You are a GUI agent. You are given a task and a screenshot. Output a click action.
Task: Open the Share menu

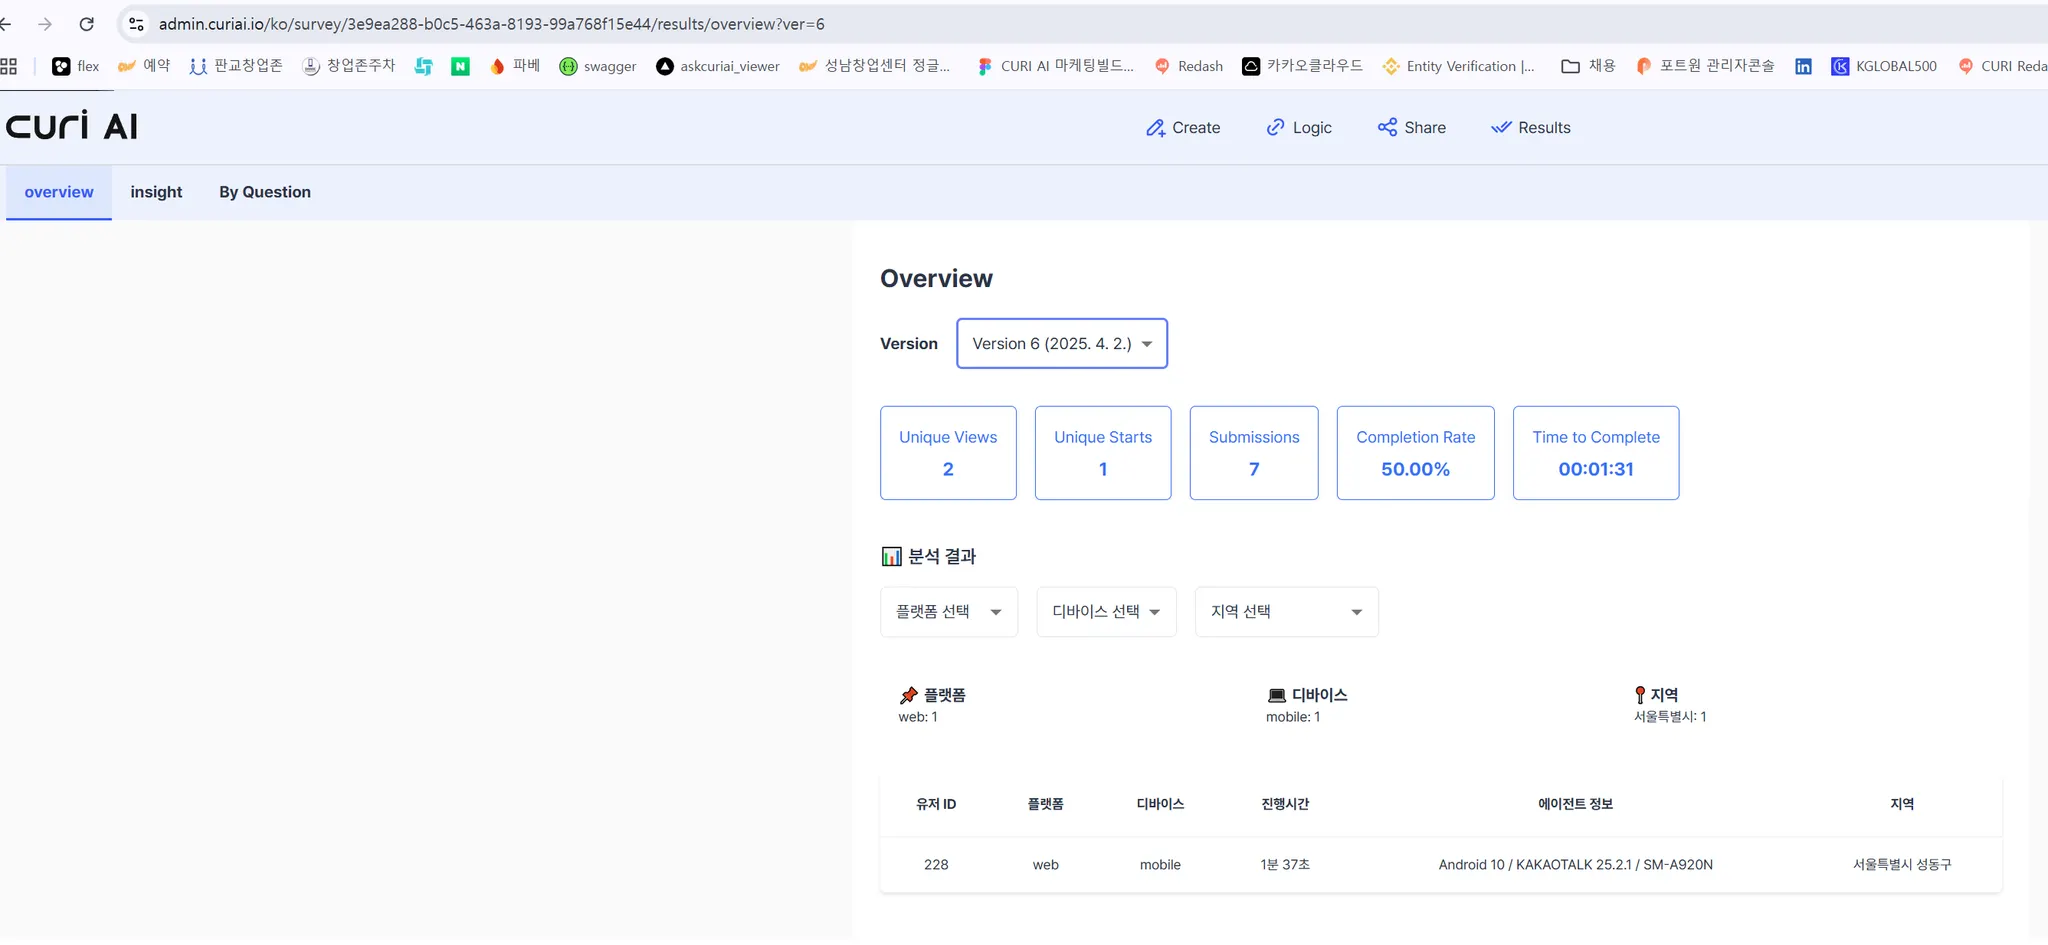[1412, 128]
